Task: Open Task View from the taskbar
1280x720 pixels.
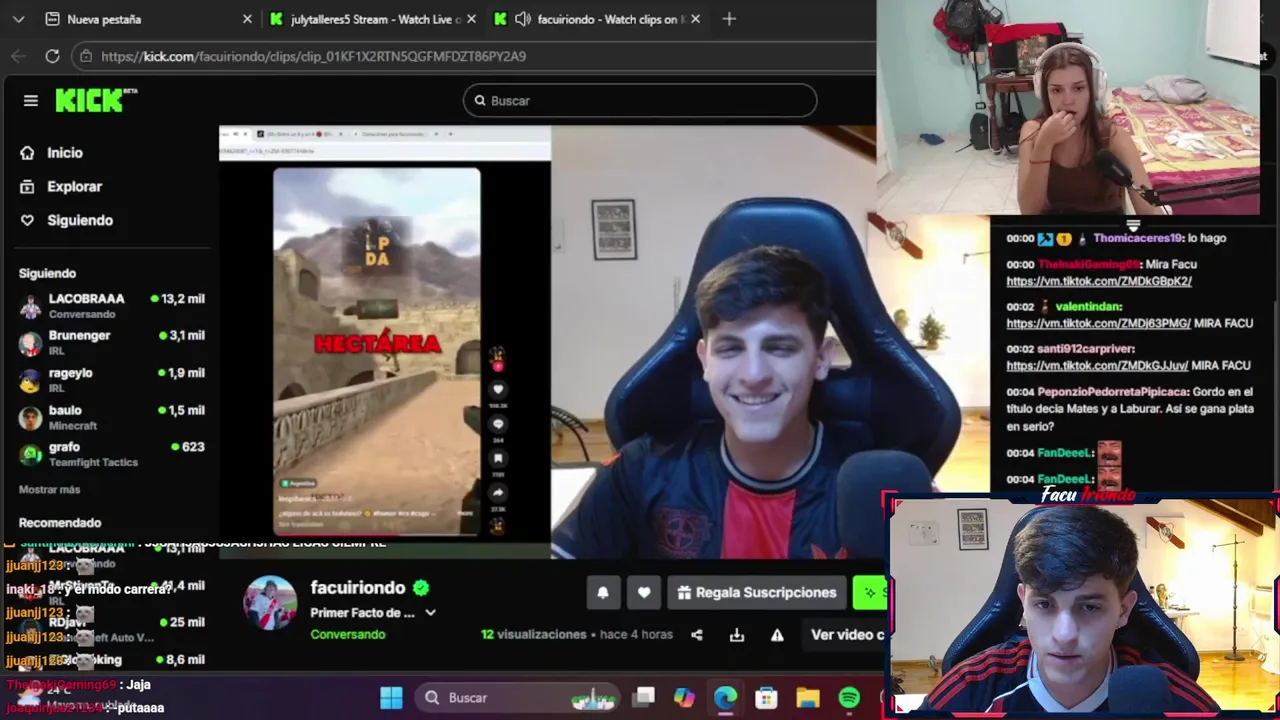Action: pos(645,698)
